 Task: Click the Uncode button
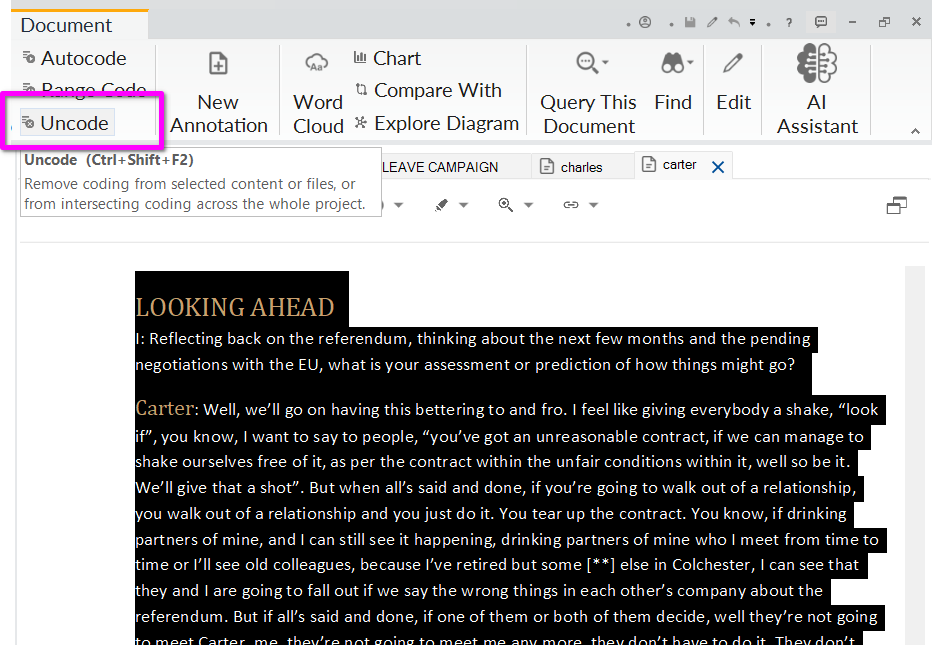click(66, 123)
